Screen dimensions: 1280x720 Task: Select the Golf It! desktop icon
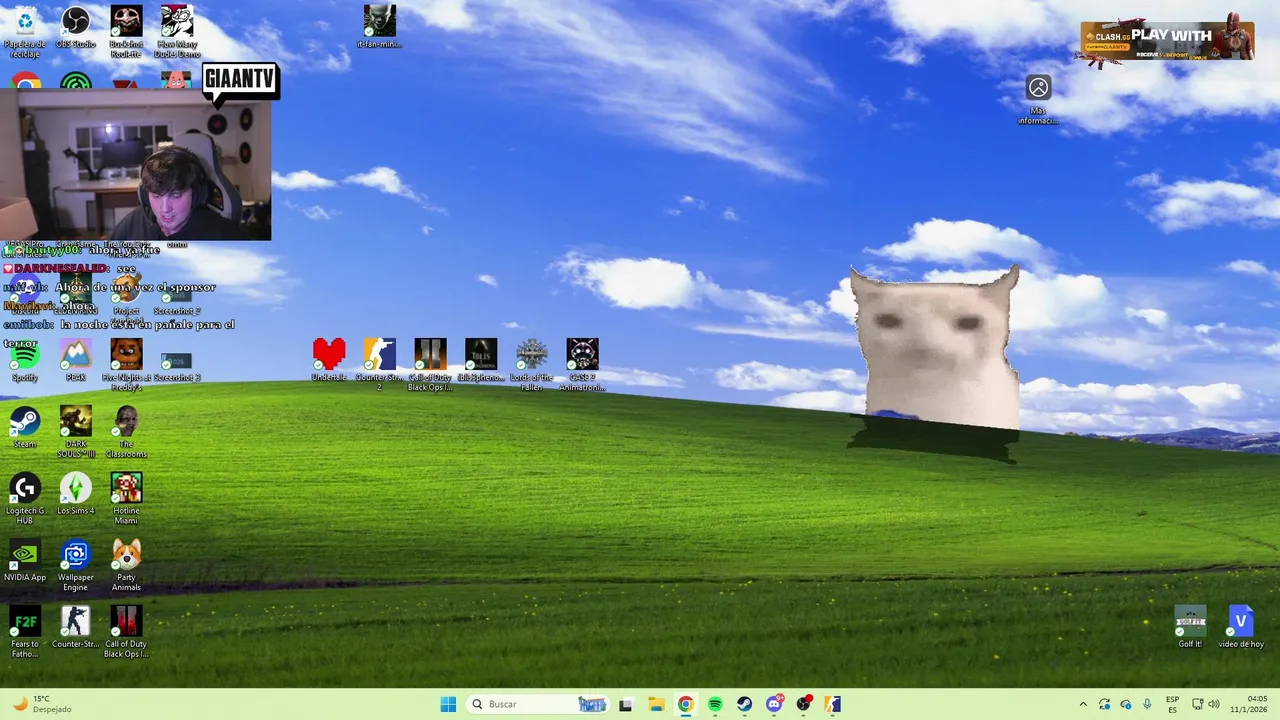pyautogui.click(x=1190, y=627)
